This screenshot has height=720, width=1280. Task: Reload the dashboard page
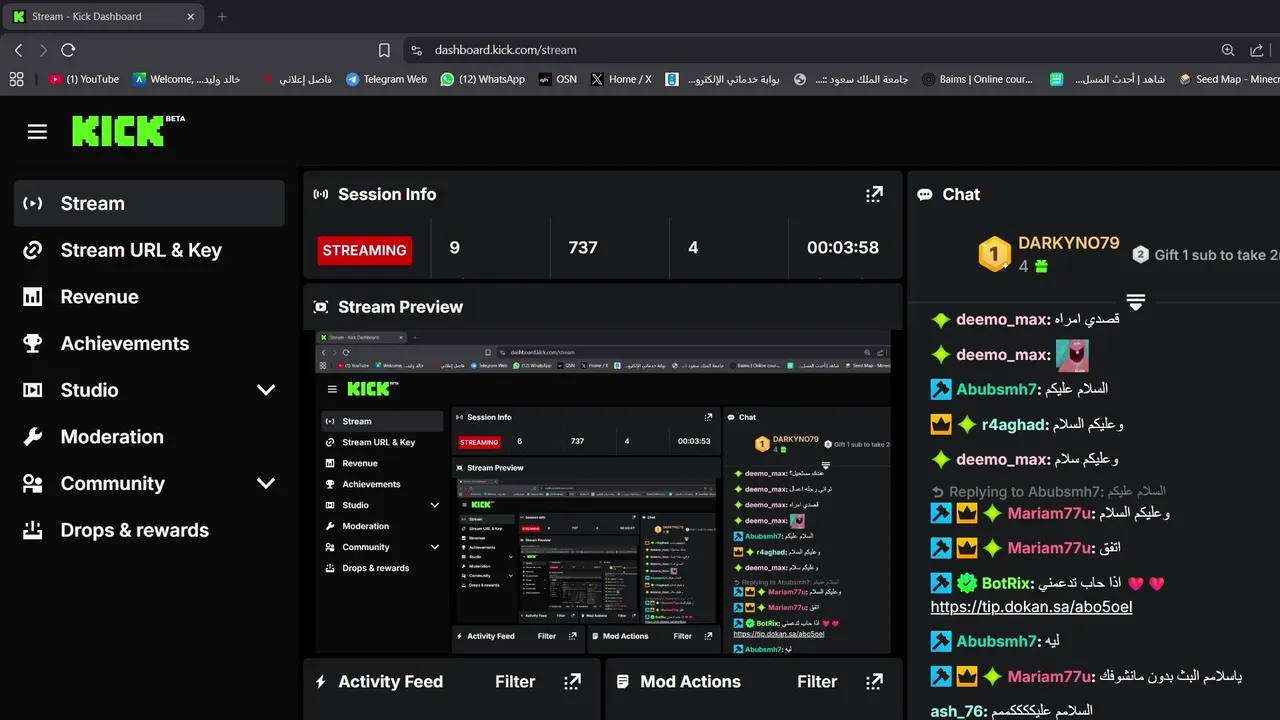[x=68, y=50]
